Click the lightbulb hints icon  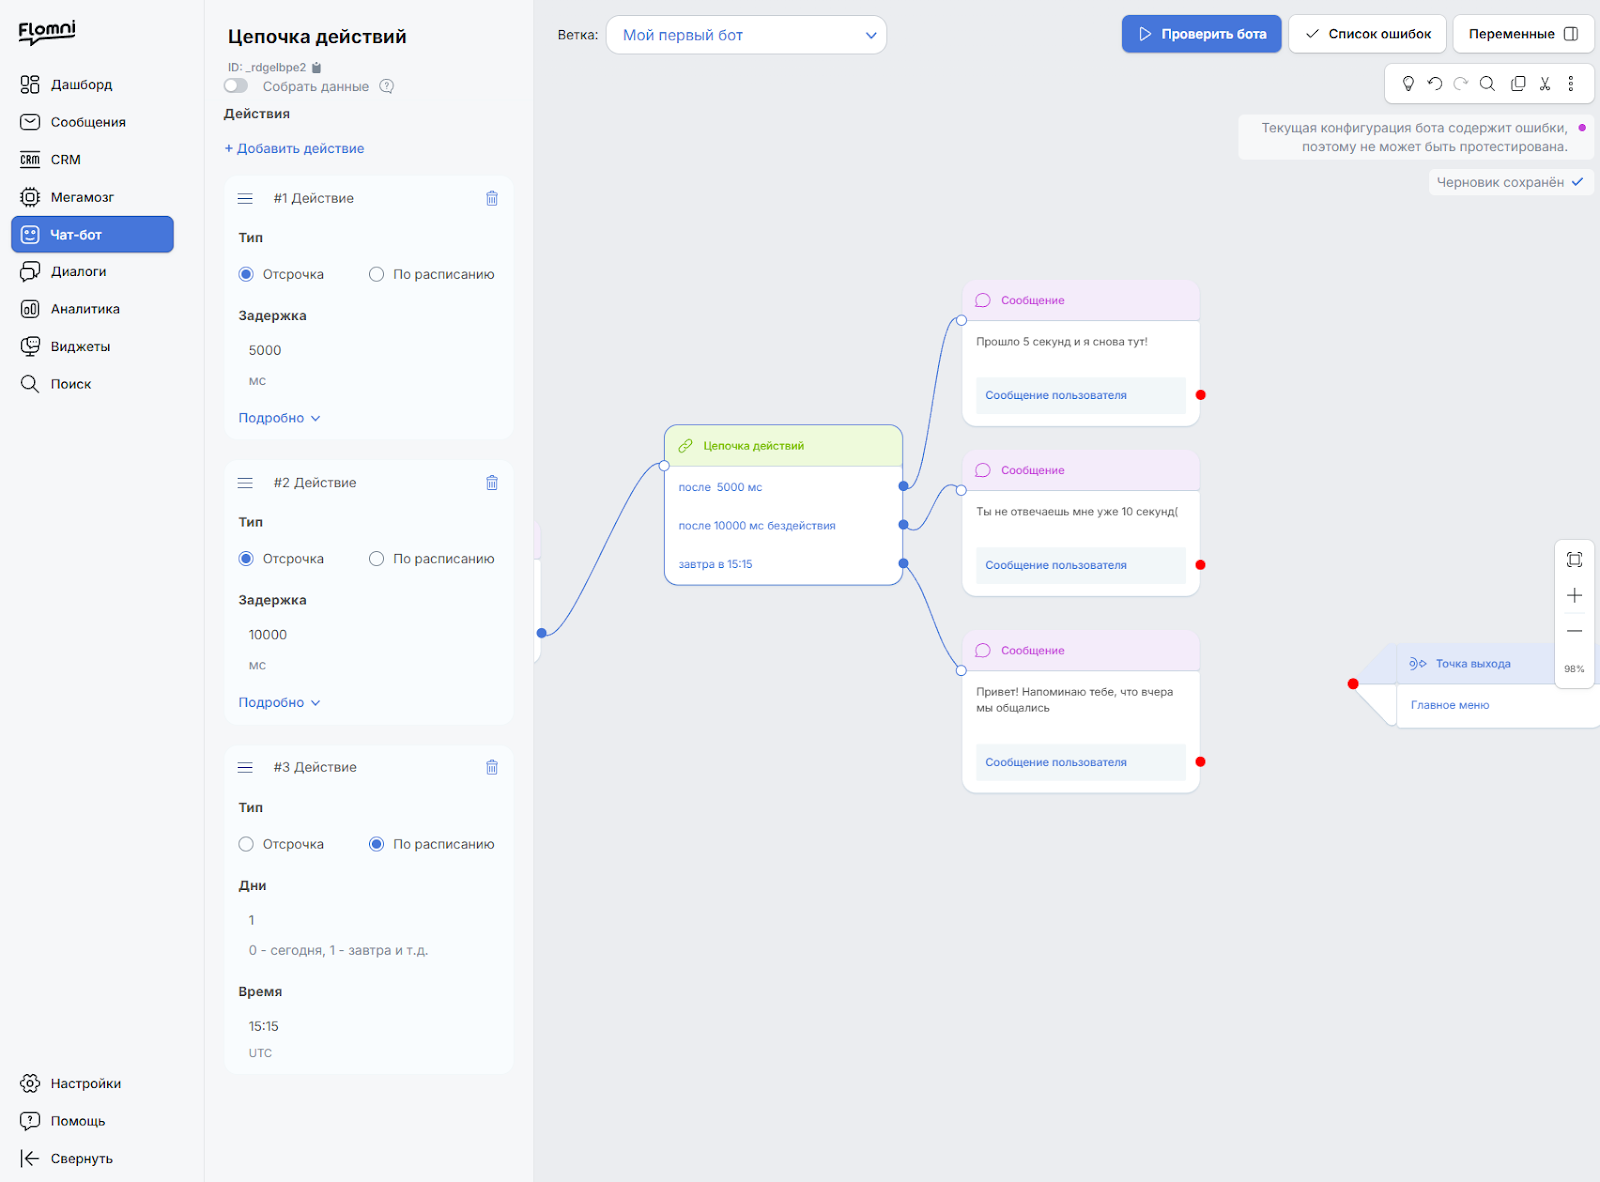click(1408, 84)
